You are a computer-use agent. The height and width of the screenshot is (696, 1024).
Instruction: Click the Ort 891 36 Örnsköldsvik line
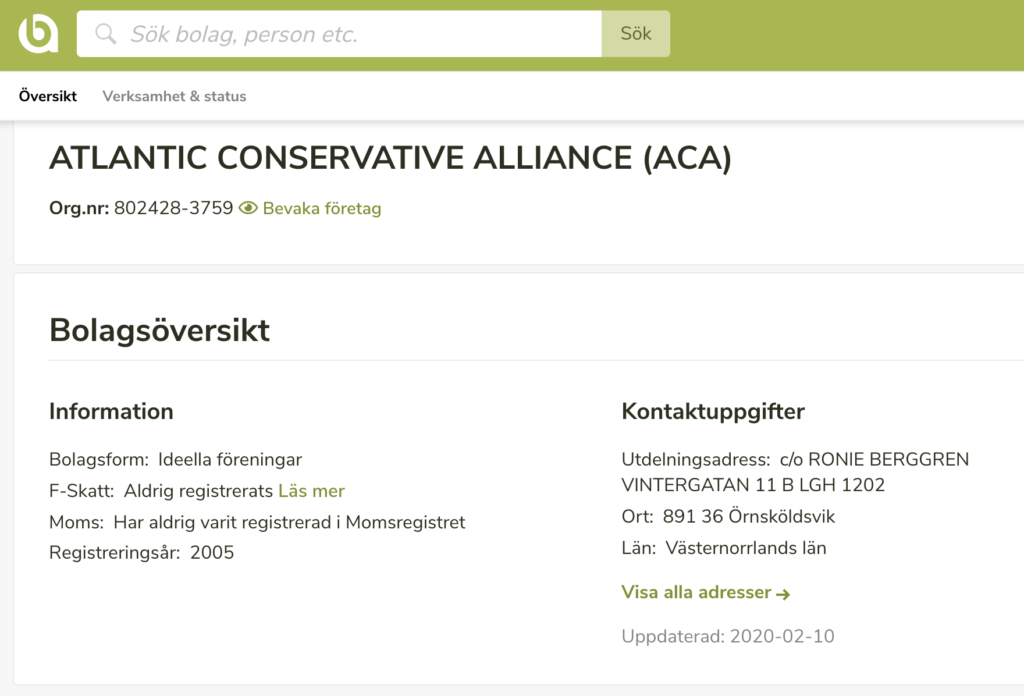coord(728,516)
